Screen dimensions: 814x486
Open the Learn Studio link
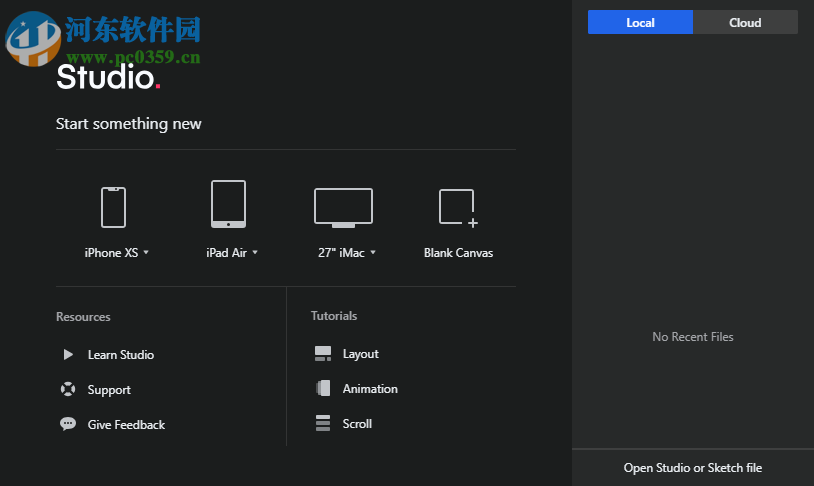tap(121, 355)
